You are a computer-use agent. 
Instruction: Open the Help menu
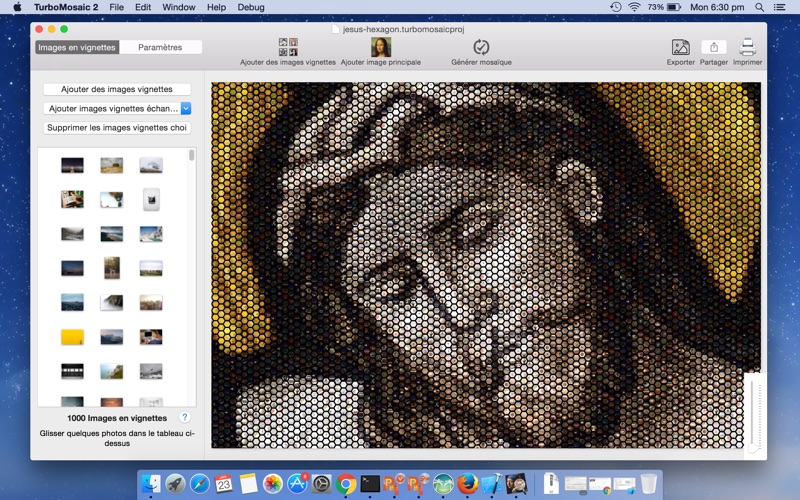(x=216, y=7)
